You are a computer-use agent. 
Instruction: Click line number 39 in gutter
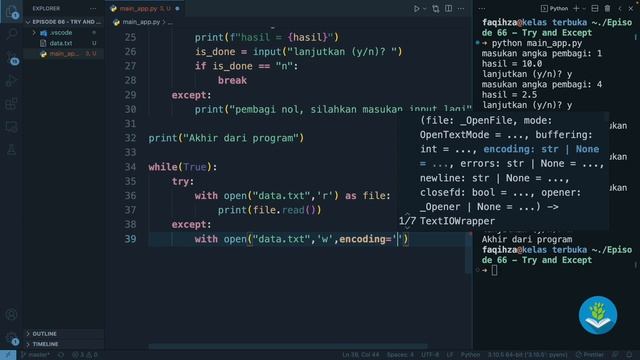click(130, 239)
